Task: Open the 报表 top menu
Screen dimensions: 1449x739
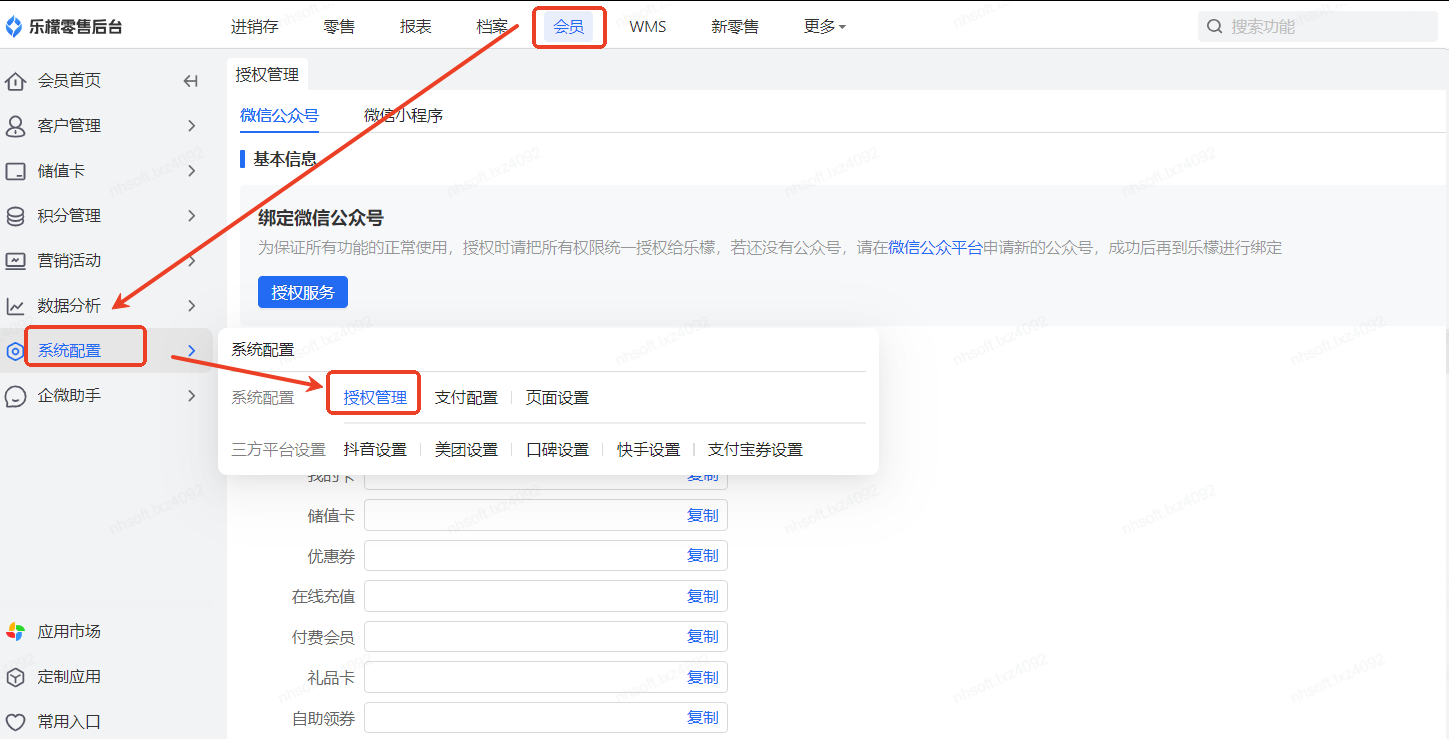Action: (416, 27)
